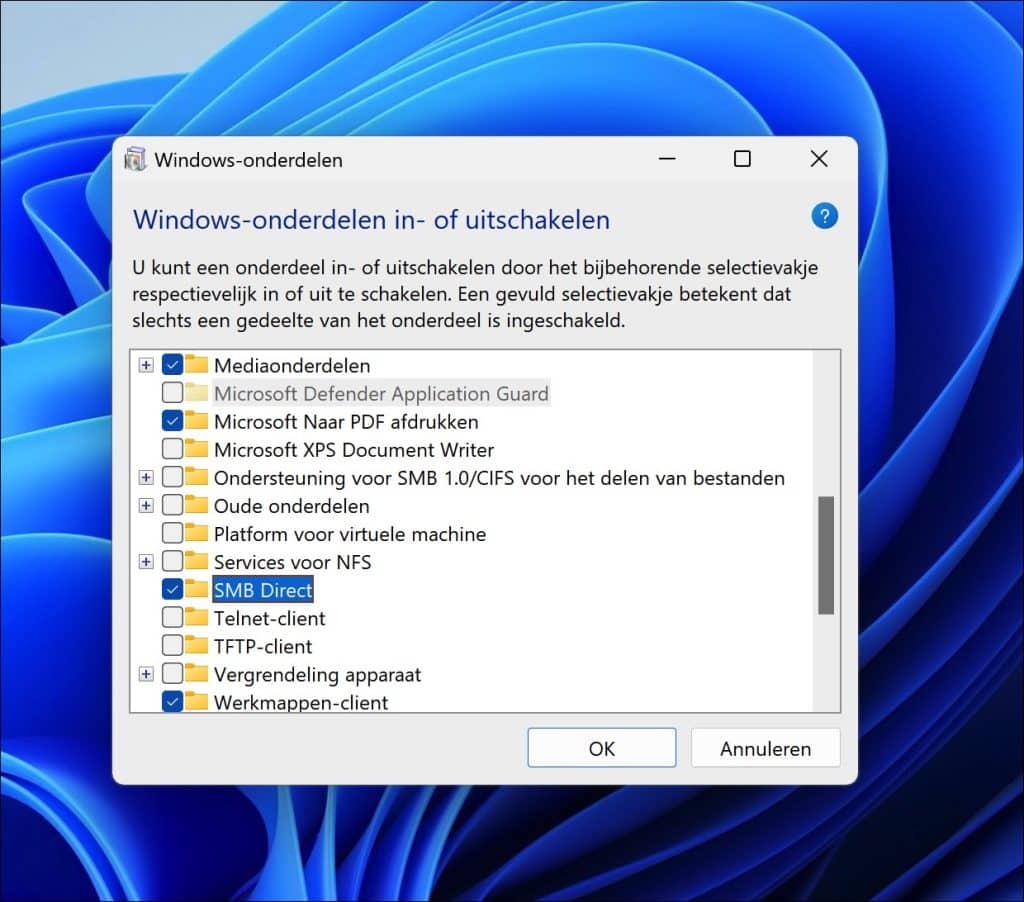Screen dimensions: 1024x902
Task: Enable Platform voor virtuele machine checkbox
Action: click(x=172, y=533)
